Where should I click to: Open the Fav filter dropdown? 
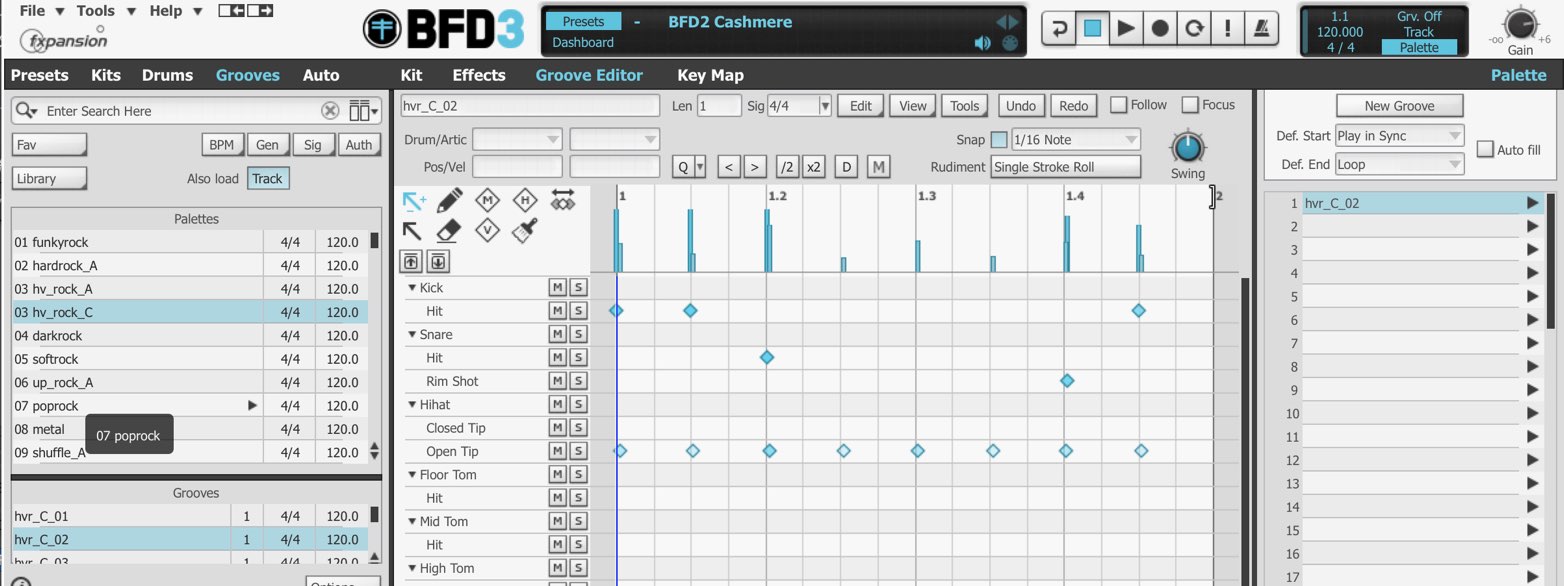tap(50, 145)
